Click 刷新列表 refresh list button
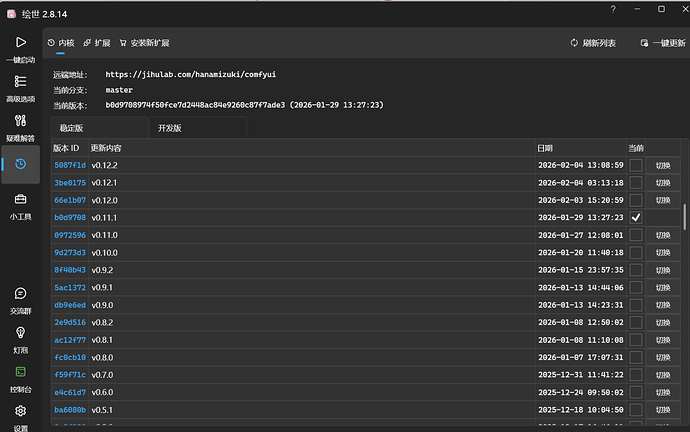 point(593,43)
